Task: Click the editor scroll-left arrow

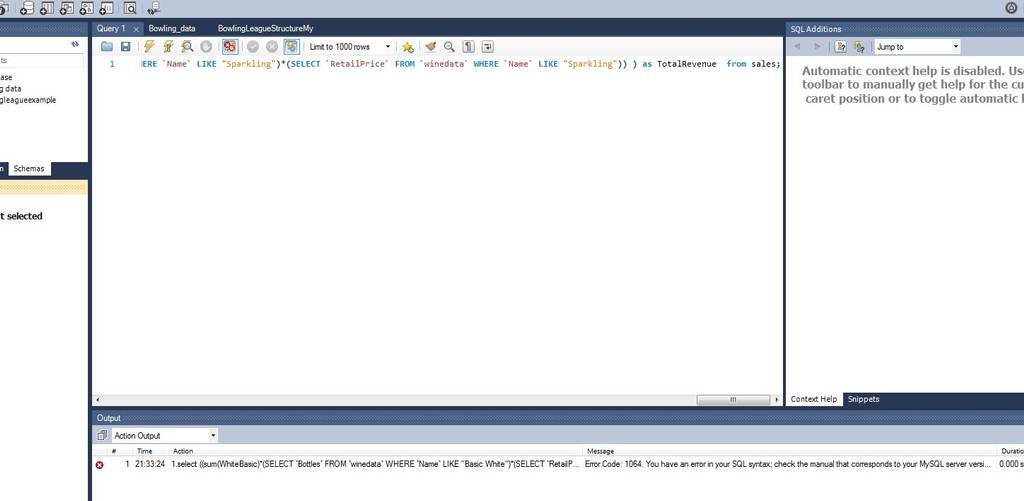Action: point(98,400)
